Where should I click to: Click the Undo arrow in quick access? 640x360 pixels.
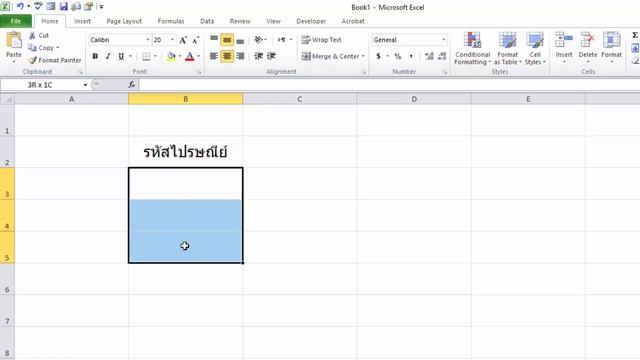pos(20,6)
